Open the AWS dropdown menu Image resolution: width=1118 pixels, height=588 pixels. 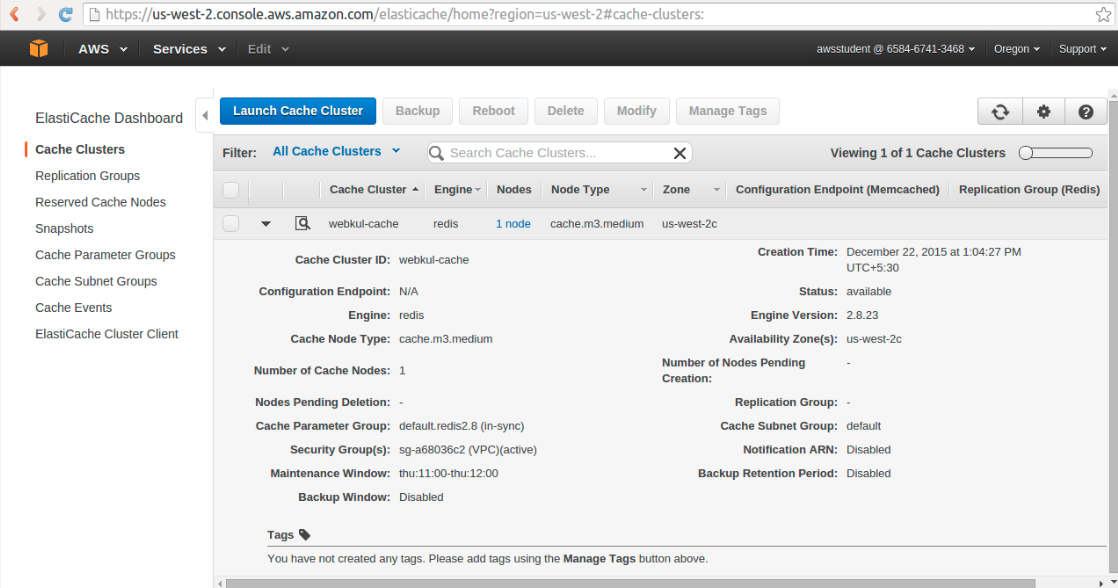pos(103,48)
